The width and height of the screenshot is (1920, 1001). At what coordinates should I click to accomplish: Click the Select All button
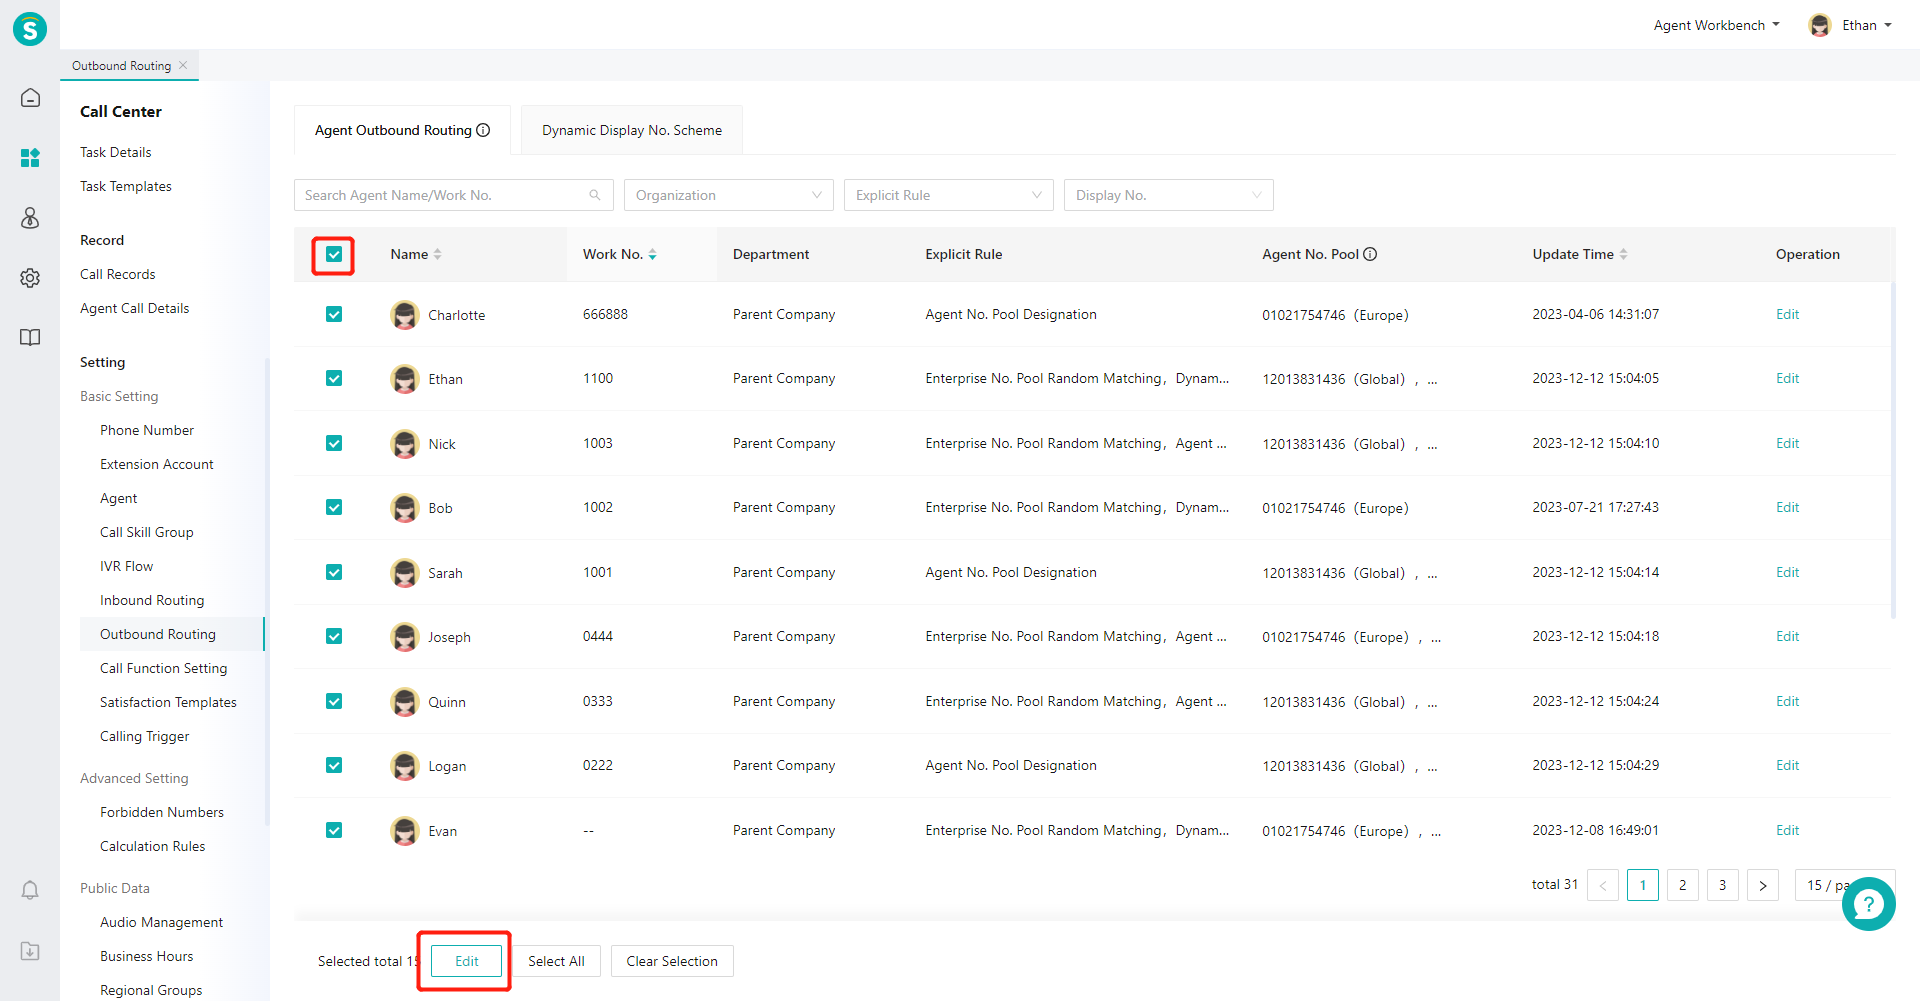[x=556, y=961]
